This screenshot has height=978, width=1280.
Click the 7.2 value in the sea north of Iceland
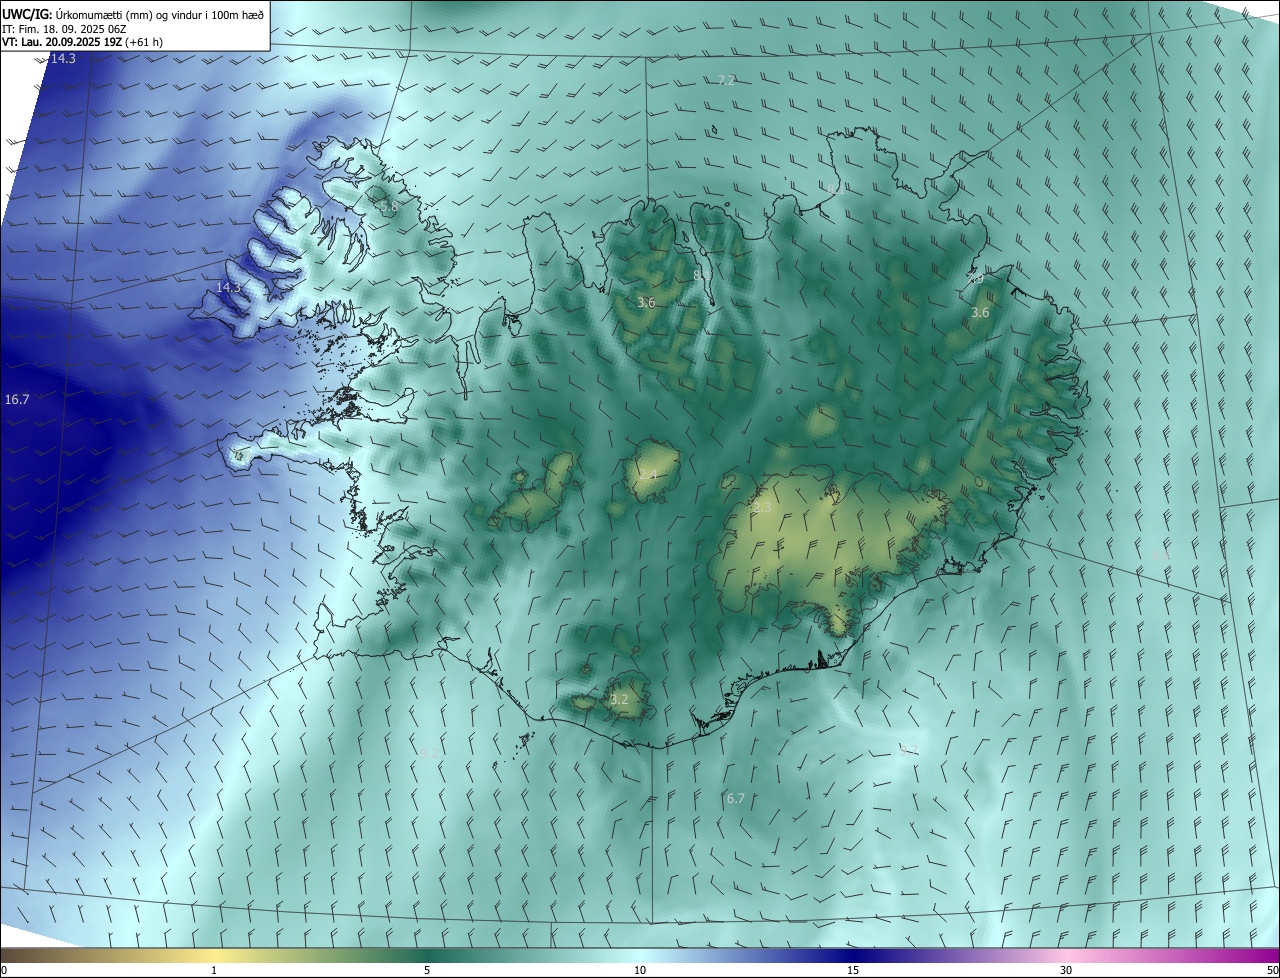pyautogui.click(x=727, y=80)
